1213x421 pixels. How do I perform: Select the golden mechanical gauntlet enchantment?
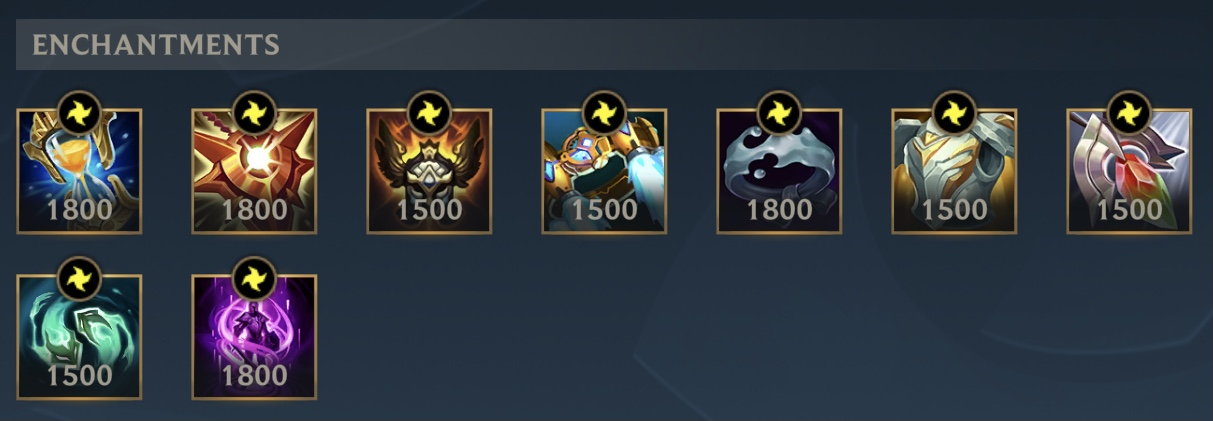pos(604,171)
